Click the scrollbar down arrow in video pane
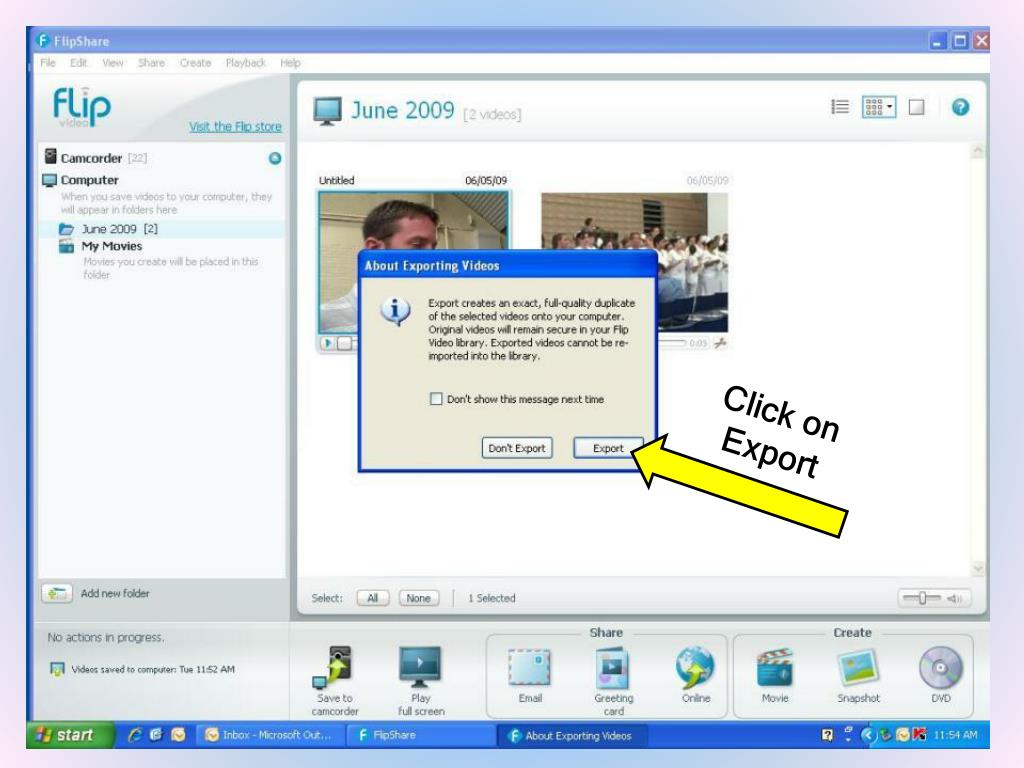Viewport: 1024px width, 768px height. [x=978, y=569]
